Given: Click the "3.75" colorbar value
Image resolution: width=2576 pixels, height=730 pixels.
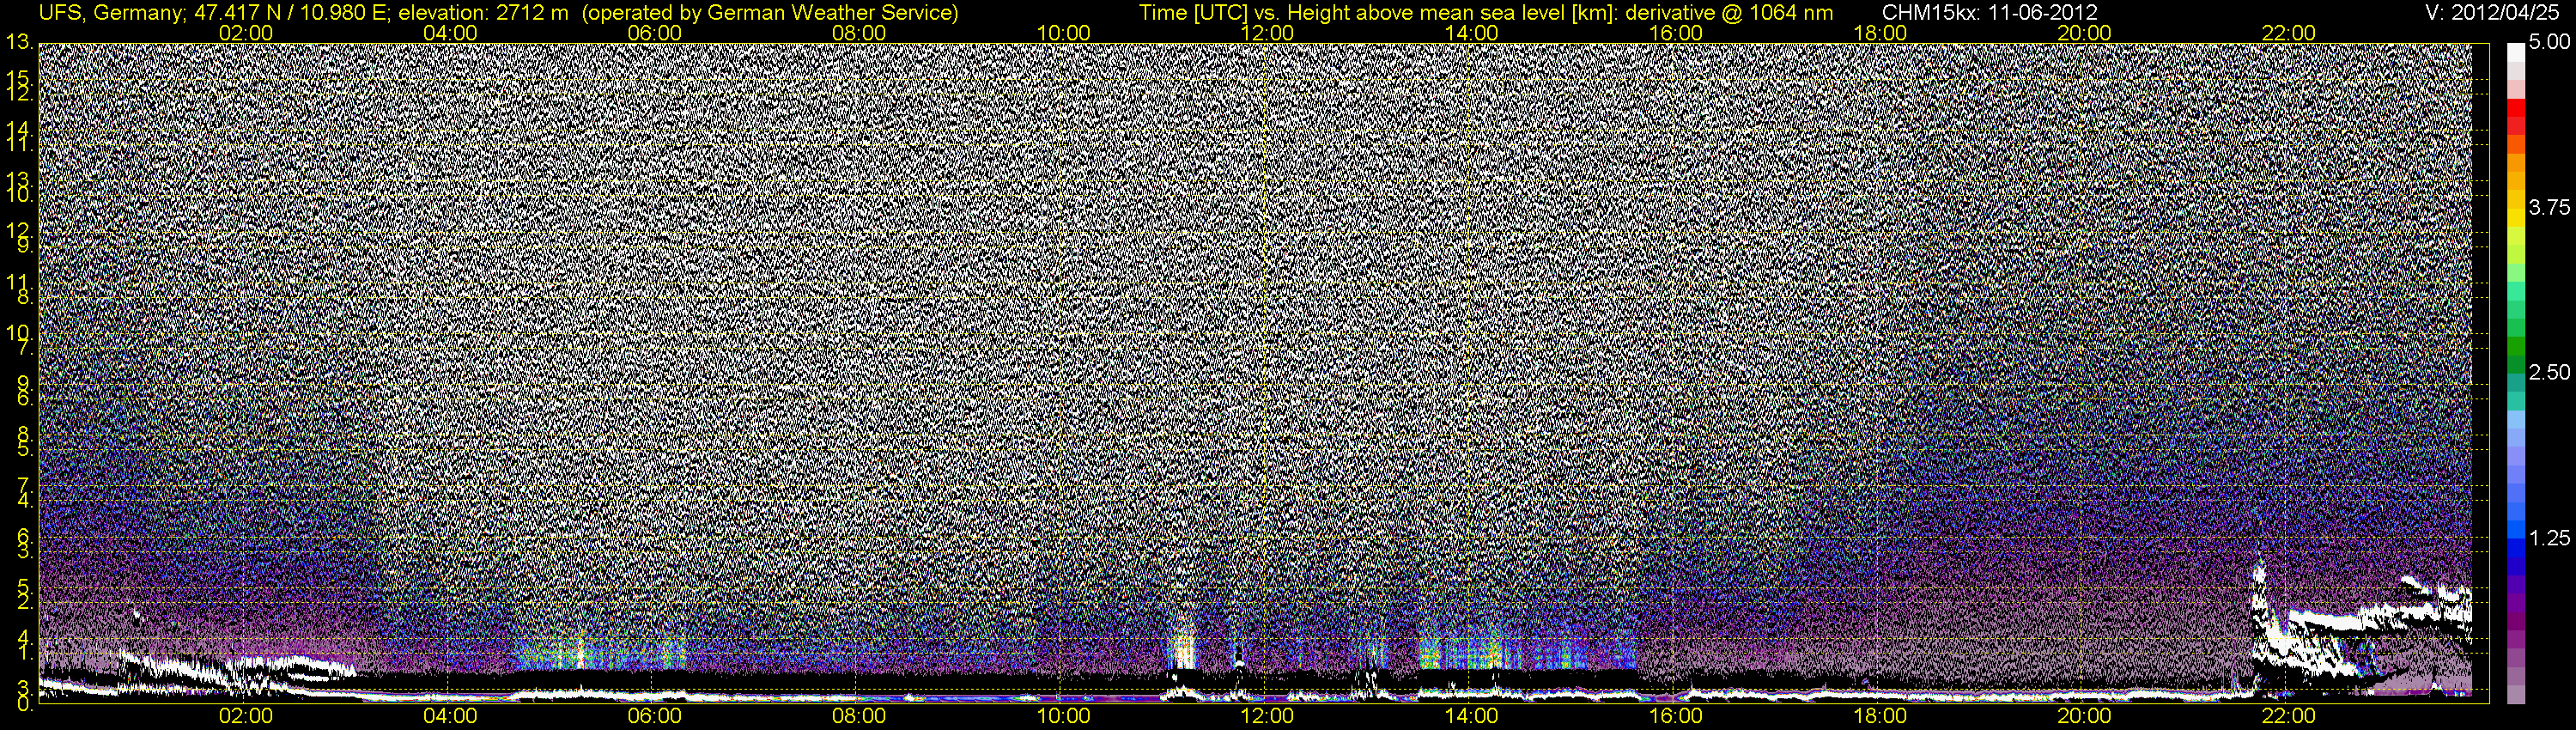Looking at the screenshot, I should [2549, 207].
